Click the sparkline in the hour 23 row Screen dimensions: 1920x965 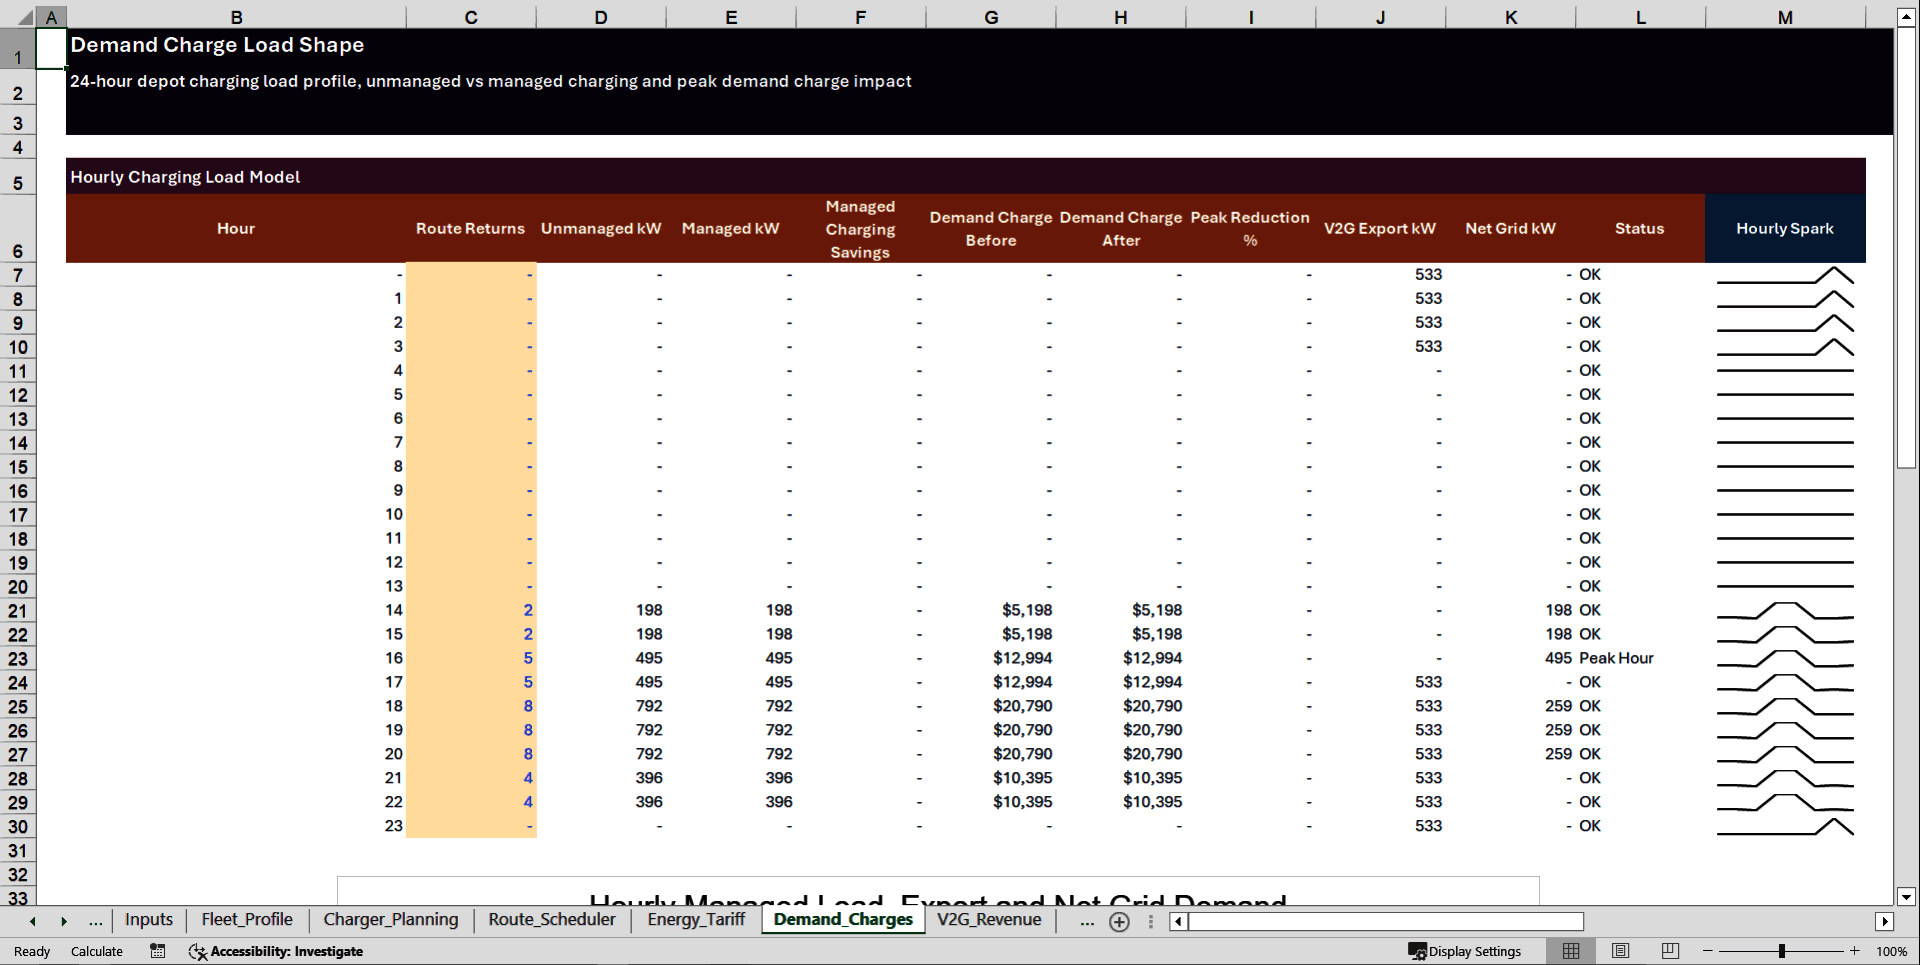coord(1785,826)
